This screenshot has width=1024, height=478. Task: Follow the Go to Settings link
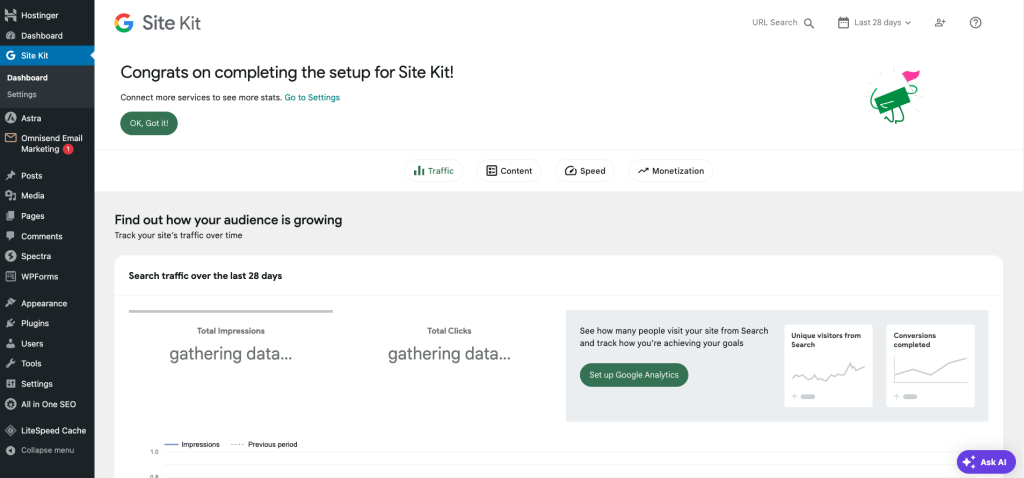312,97
